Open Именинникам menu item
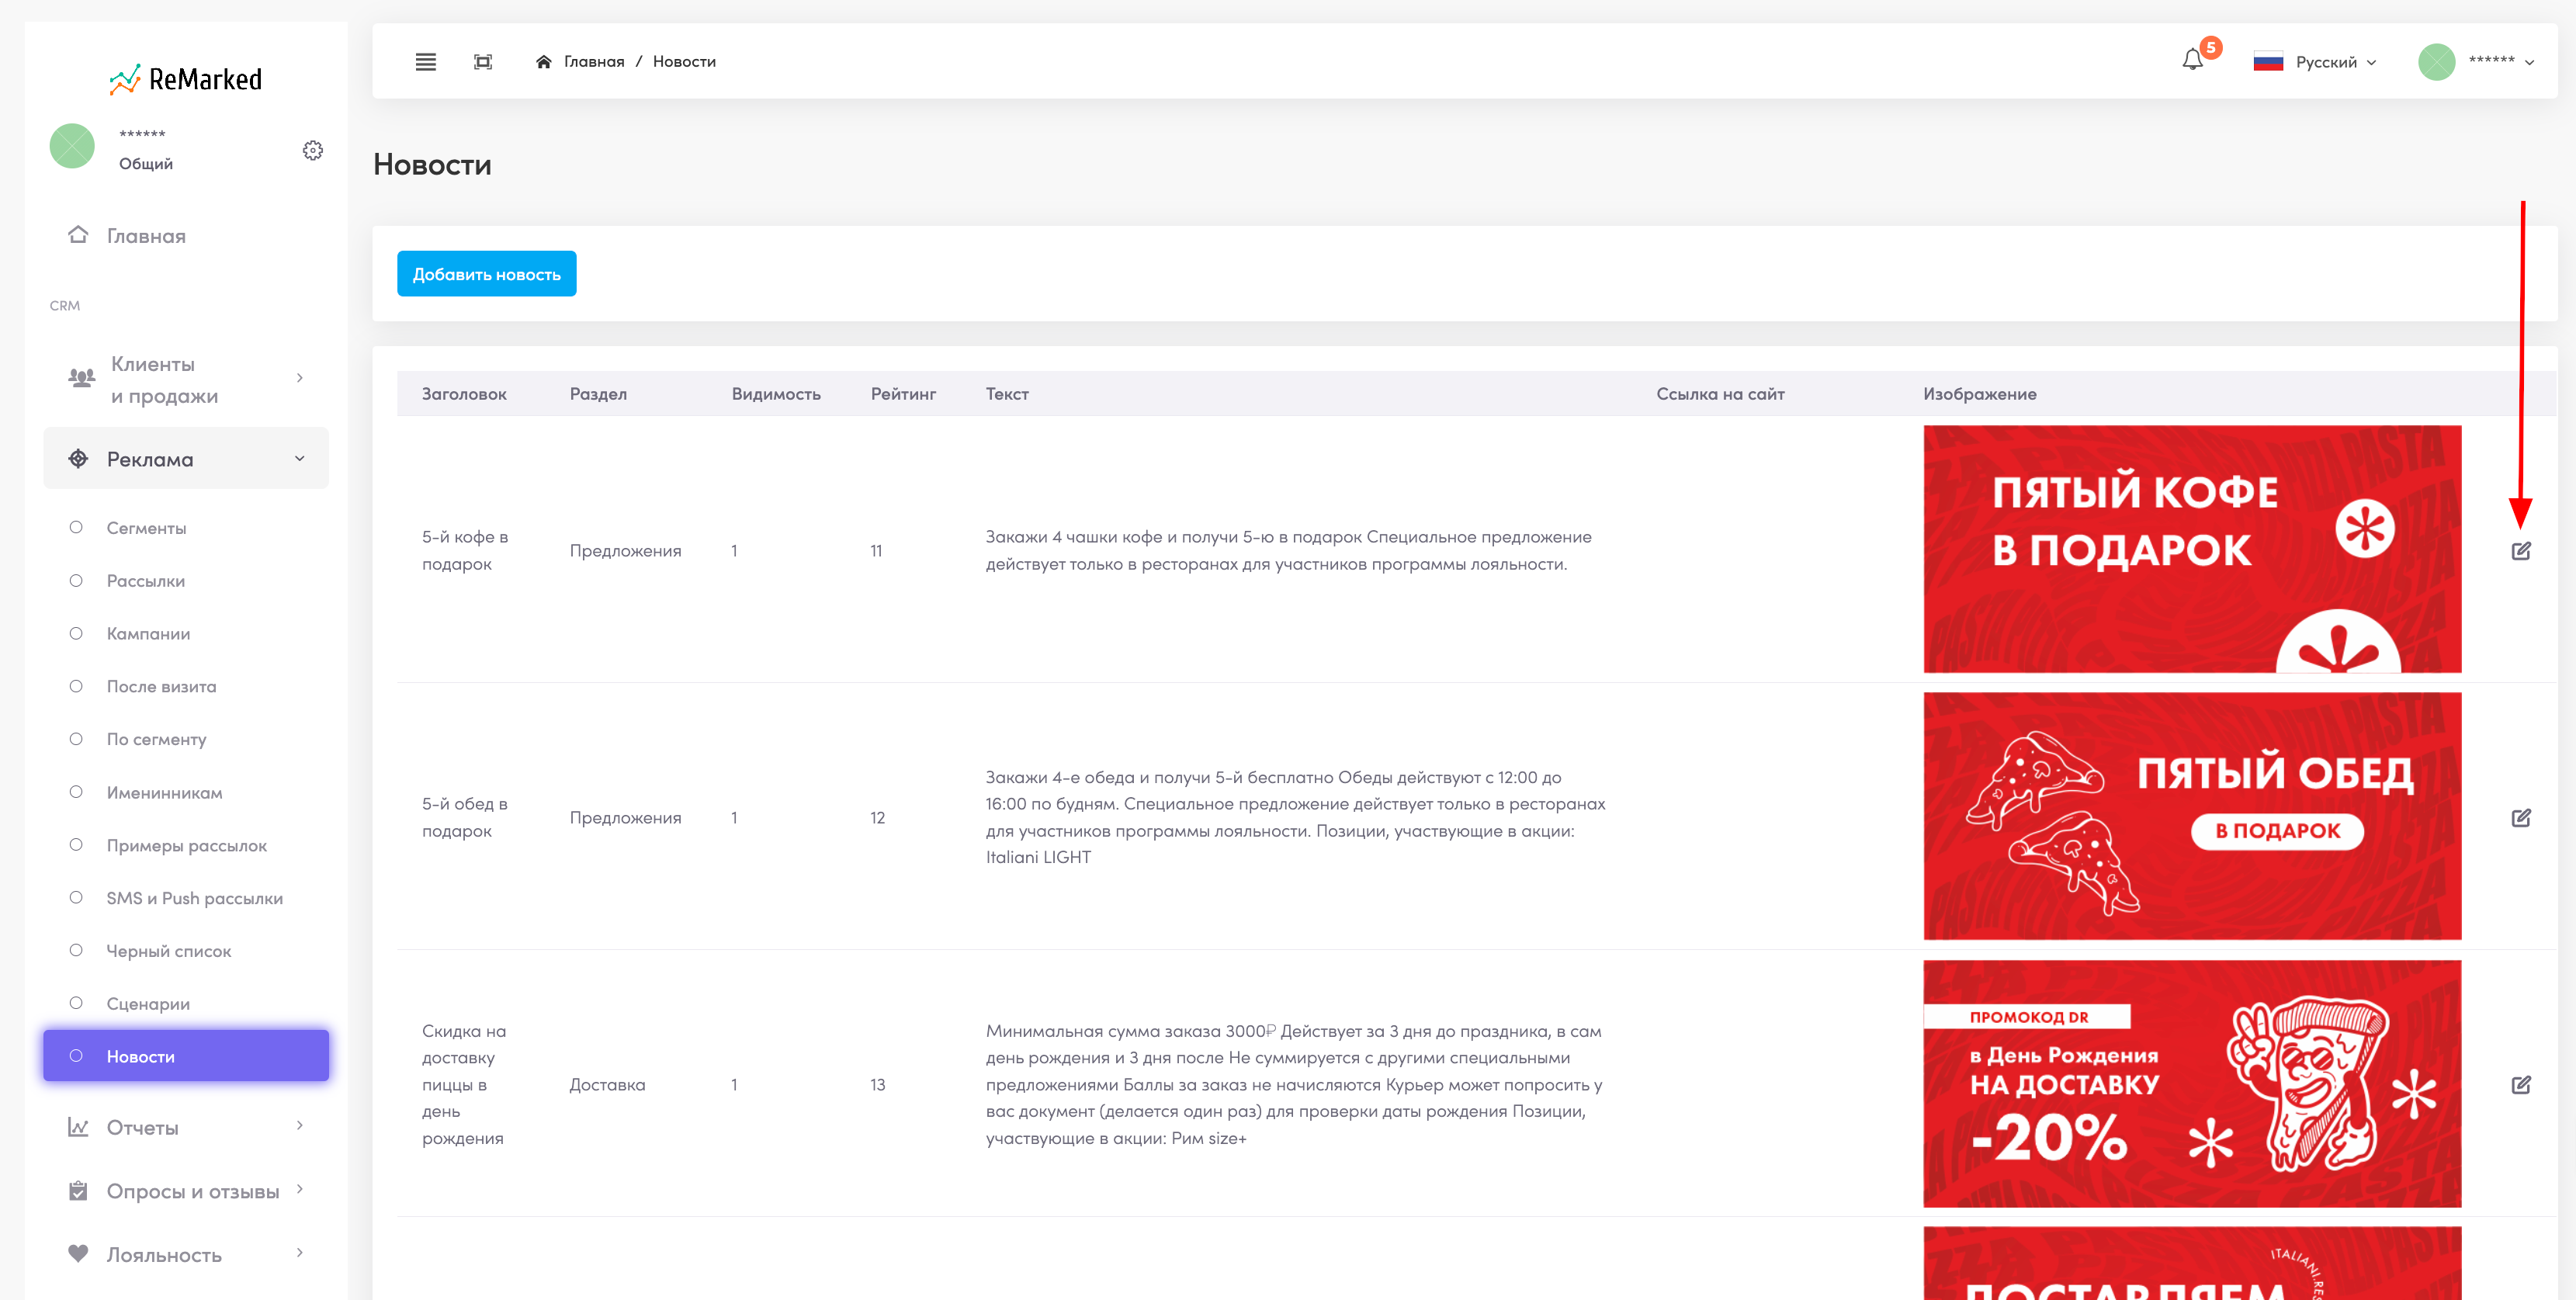Screen dimensions: 2576x1300 pos(164,793)
